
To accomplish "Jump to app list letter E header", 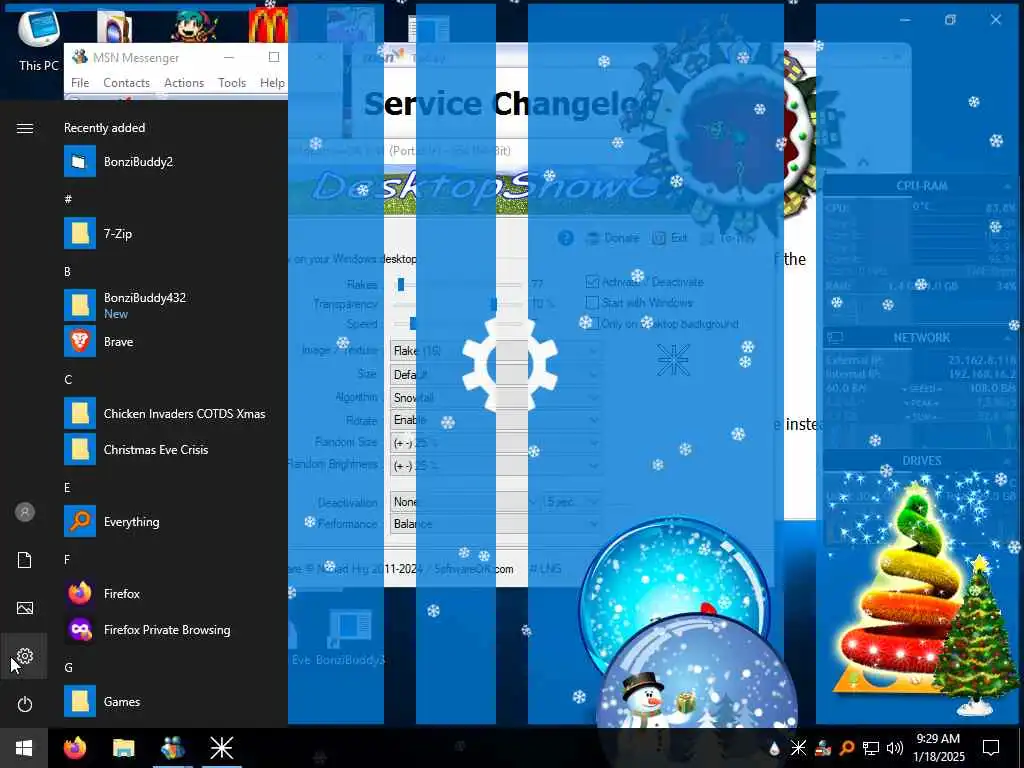I will click(67, 487).
